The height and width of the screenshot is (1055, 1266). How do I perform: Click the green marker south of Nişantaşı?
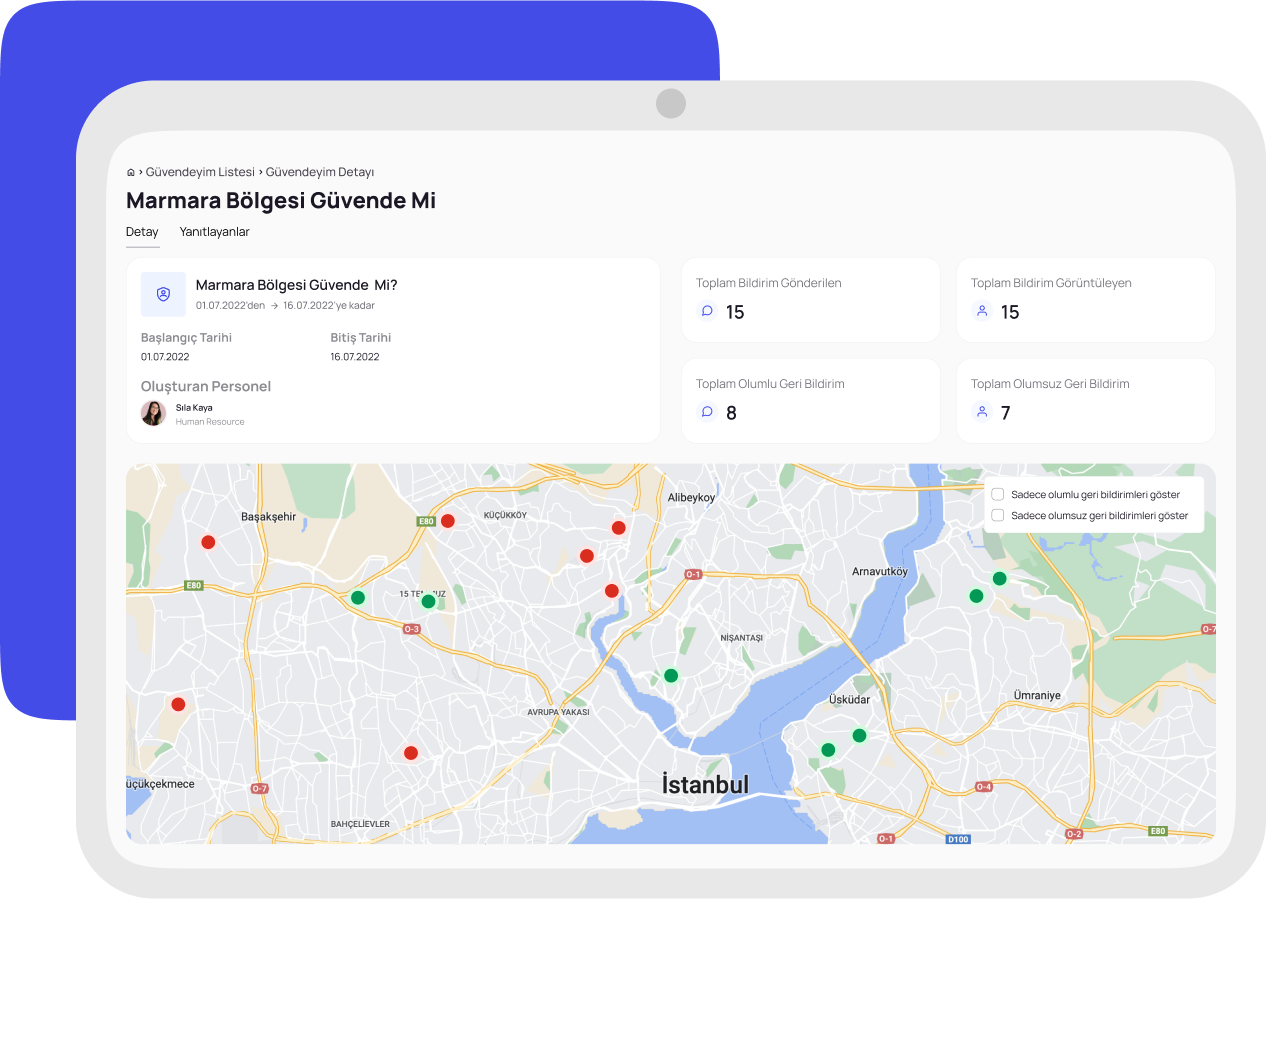(671, 676)
